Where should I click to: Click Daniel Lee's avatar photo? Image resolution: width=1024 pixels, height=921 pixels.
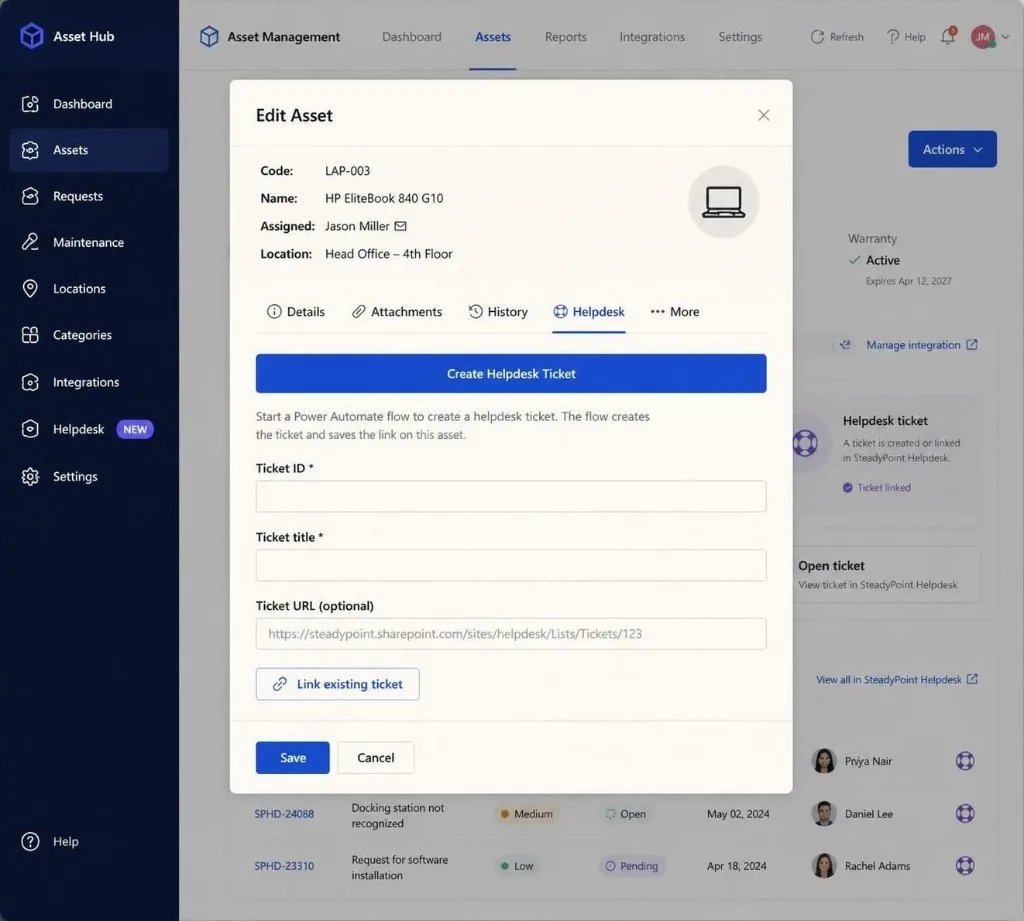(x=824, y=813)
